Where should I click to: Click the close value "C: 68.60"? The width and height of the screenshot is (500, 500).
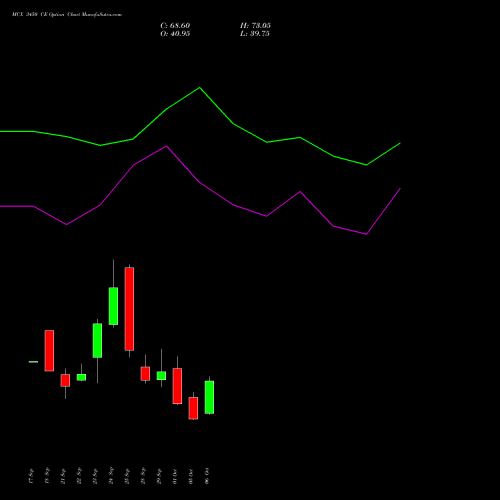tap(175, 26)
